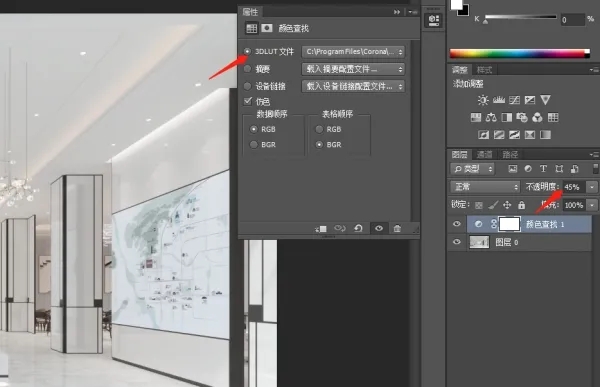Switch to the 通道 channels tab
Screen dimensions: 600x387
pos(484,155)
